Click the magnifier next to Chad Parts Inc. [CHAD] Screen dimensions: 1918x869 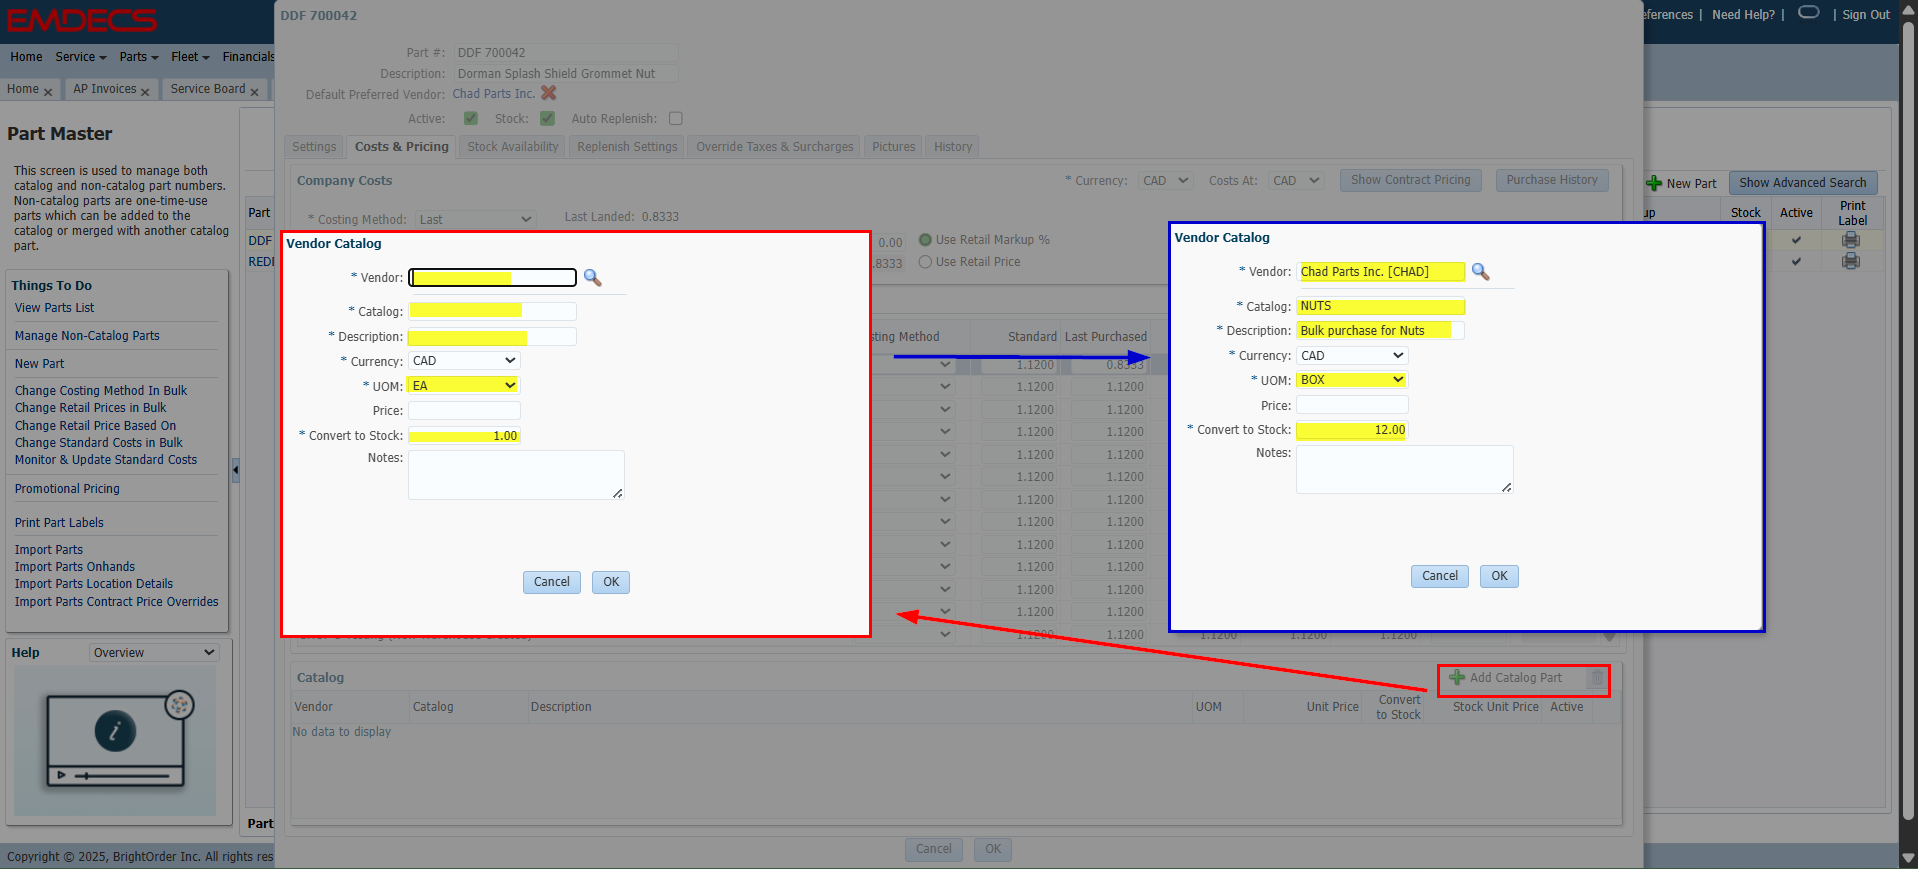[x=1480, y=272]
